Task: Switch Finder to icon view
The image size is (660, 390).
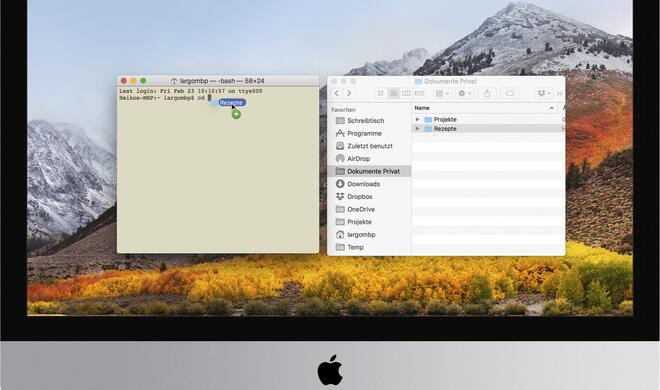Action: click(x=381, y=93)
